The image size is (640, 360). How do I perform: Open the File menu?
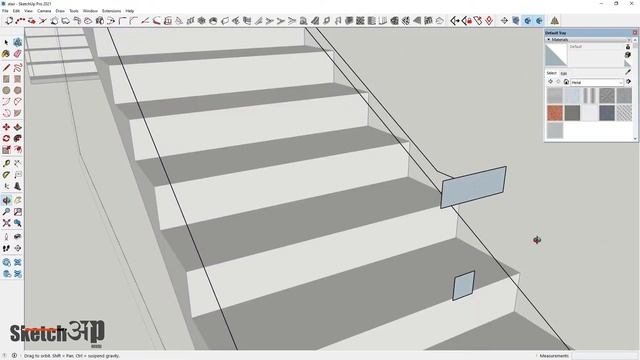click(x=5, y=11)
